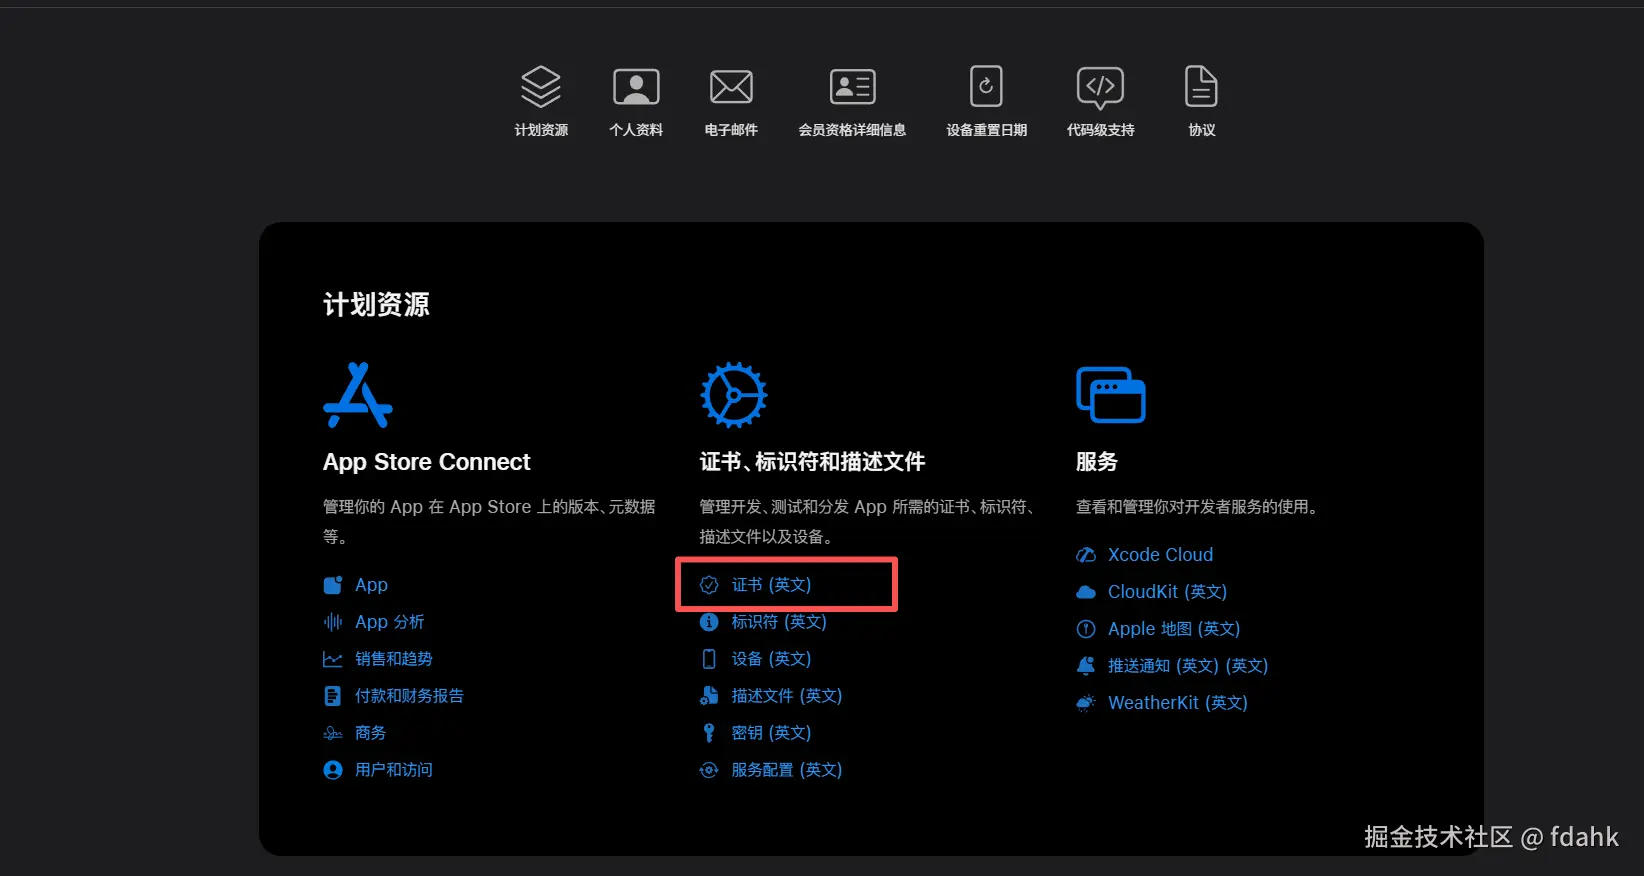Click the description text 查看和管理你对开发者服务的使用。
This screenshot has height=876, width=1644.
[1199, 507]
